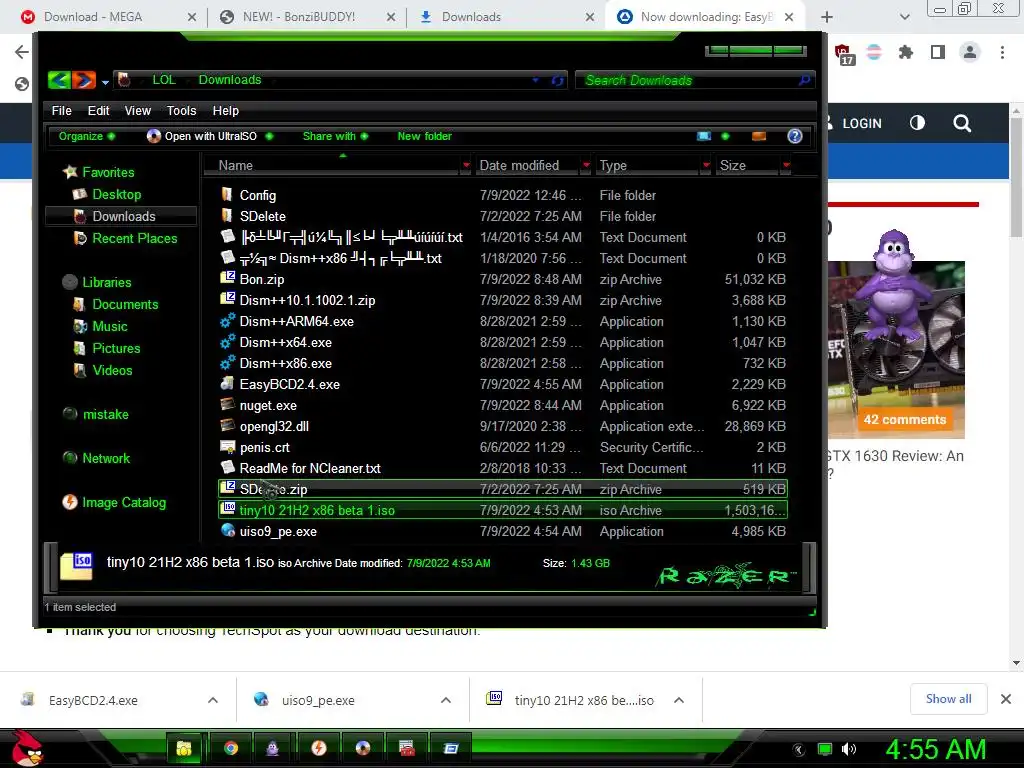Open the Size column filter dropdown
Viewport: 1024px width, 768px height.
[786, 165]
